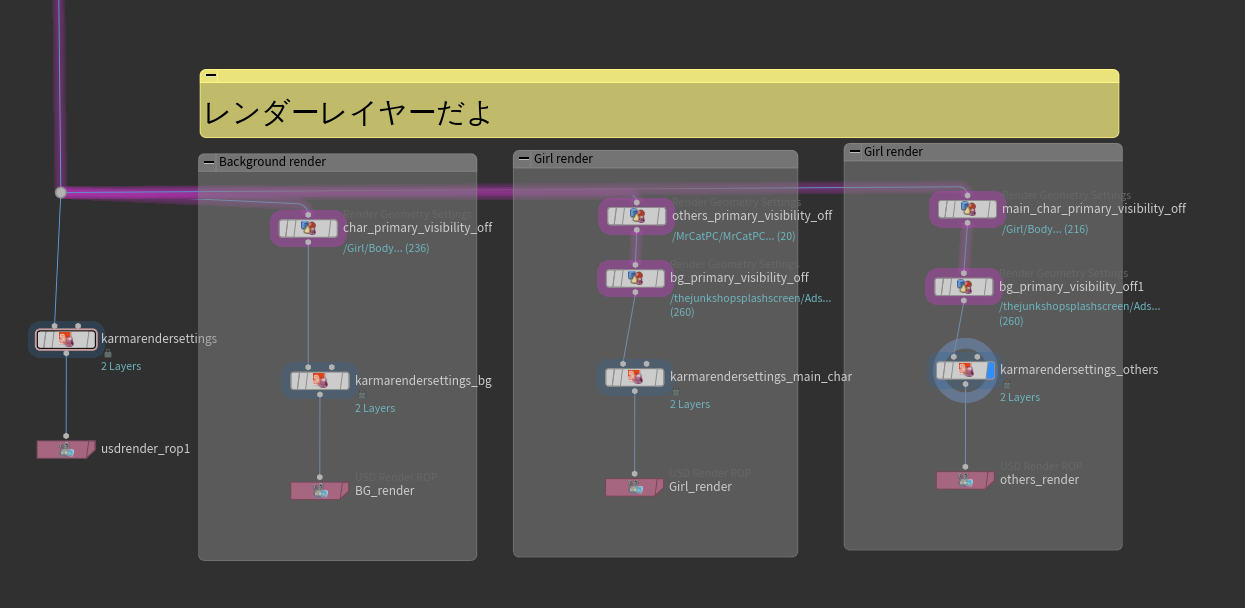
Task: Select the karmarendersettings node icon
Action: point(66,340)
